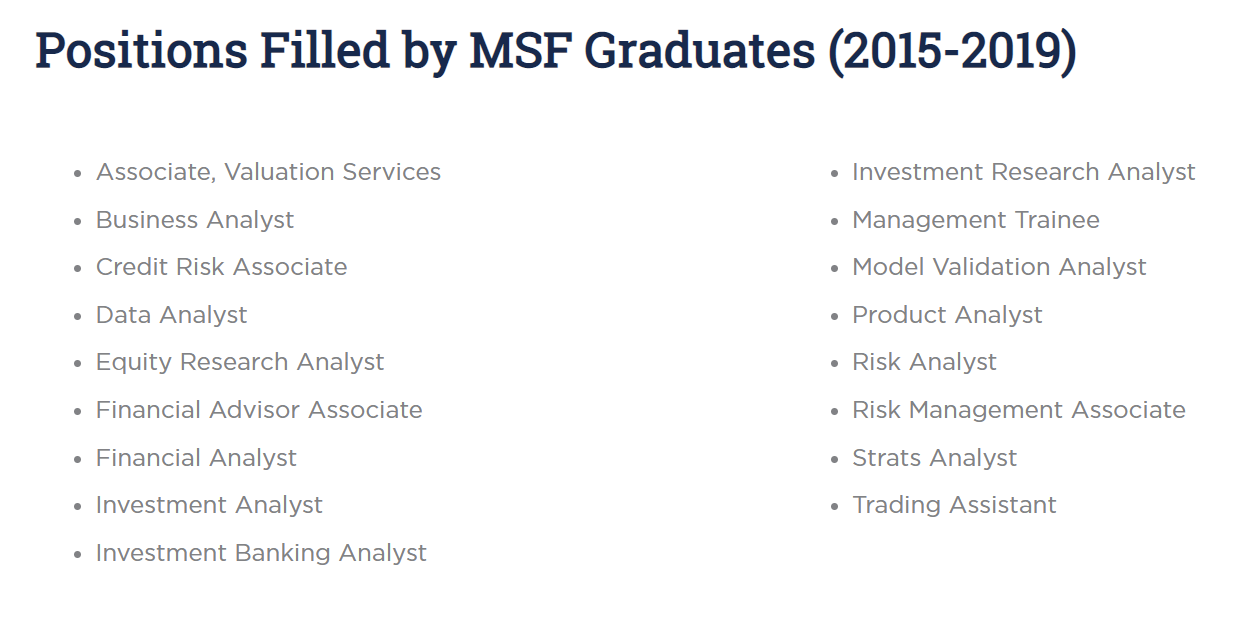This screenshot has width=1236, height=621.
Task: Select the Management Trainee item
Action: pos(975,220)
